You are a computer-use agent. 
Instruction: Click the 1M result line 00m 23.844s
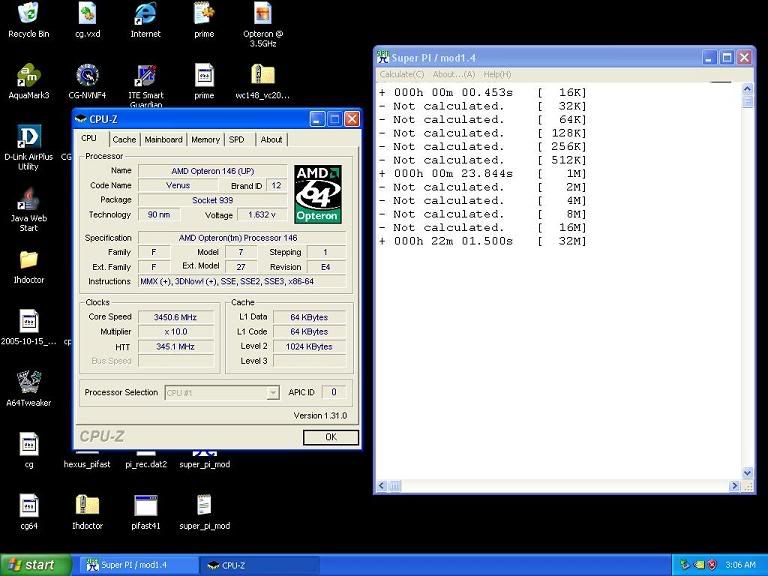point(482,173)
